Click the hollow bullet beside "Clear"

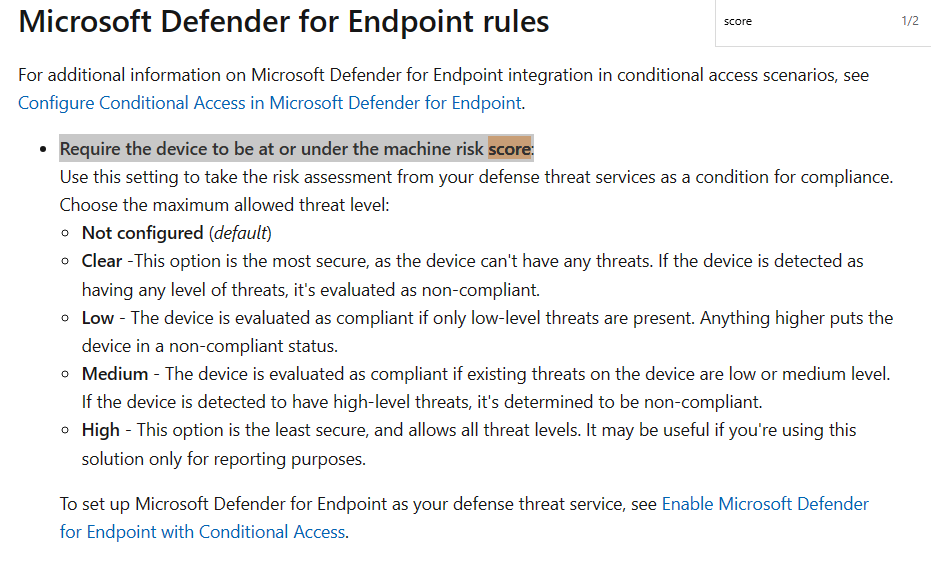pyautogui.click(x=65, y=261)
